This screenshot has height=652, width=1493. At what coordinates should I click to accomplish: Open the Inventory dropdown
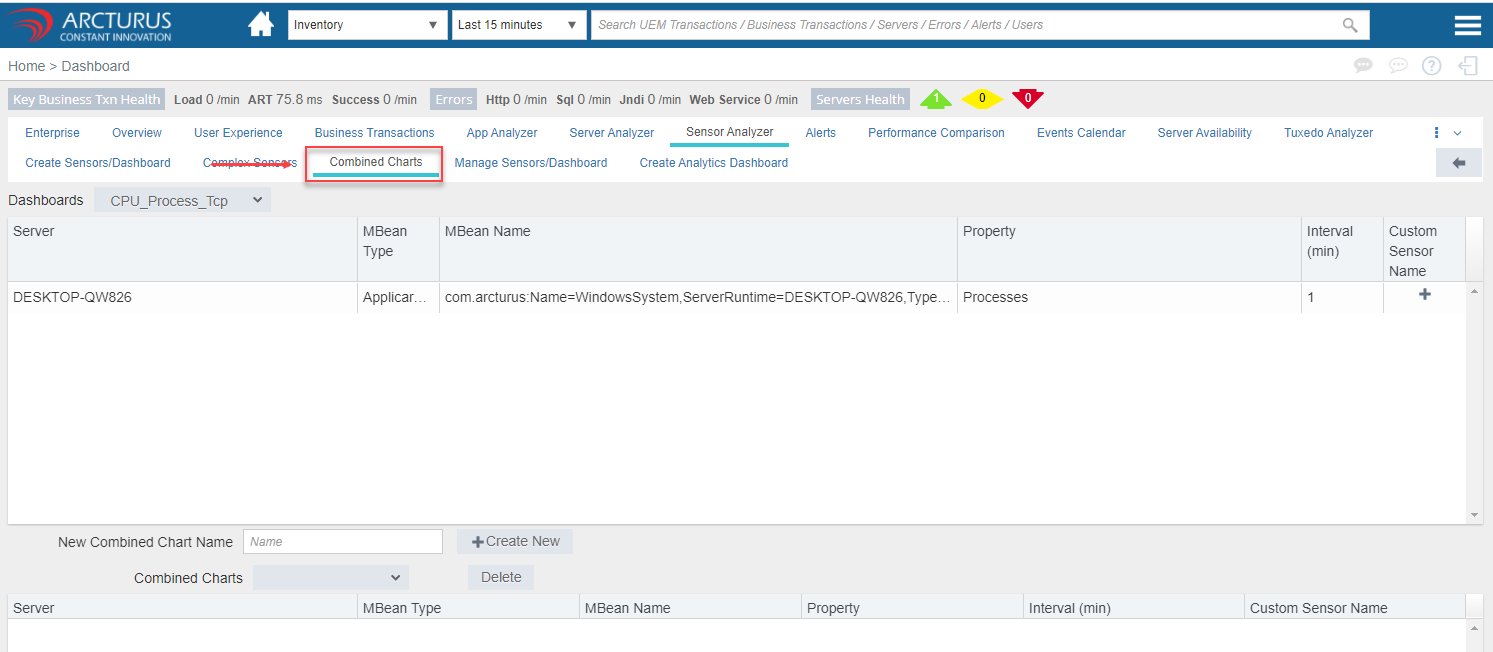[x=367, y=25]
